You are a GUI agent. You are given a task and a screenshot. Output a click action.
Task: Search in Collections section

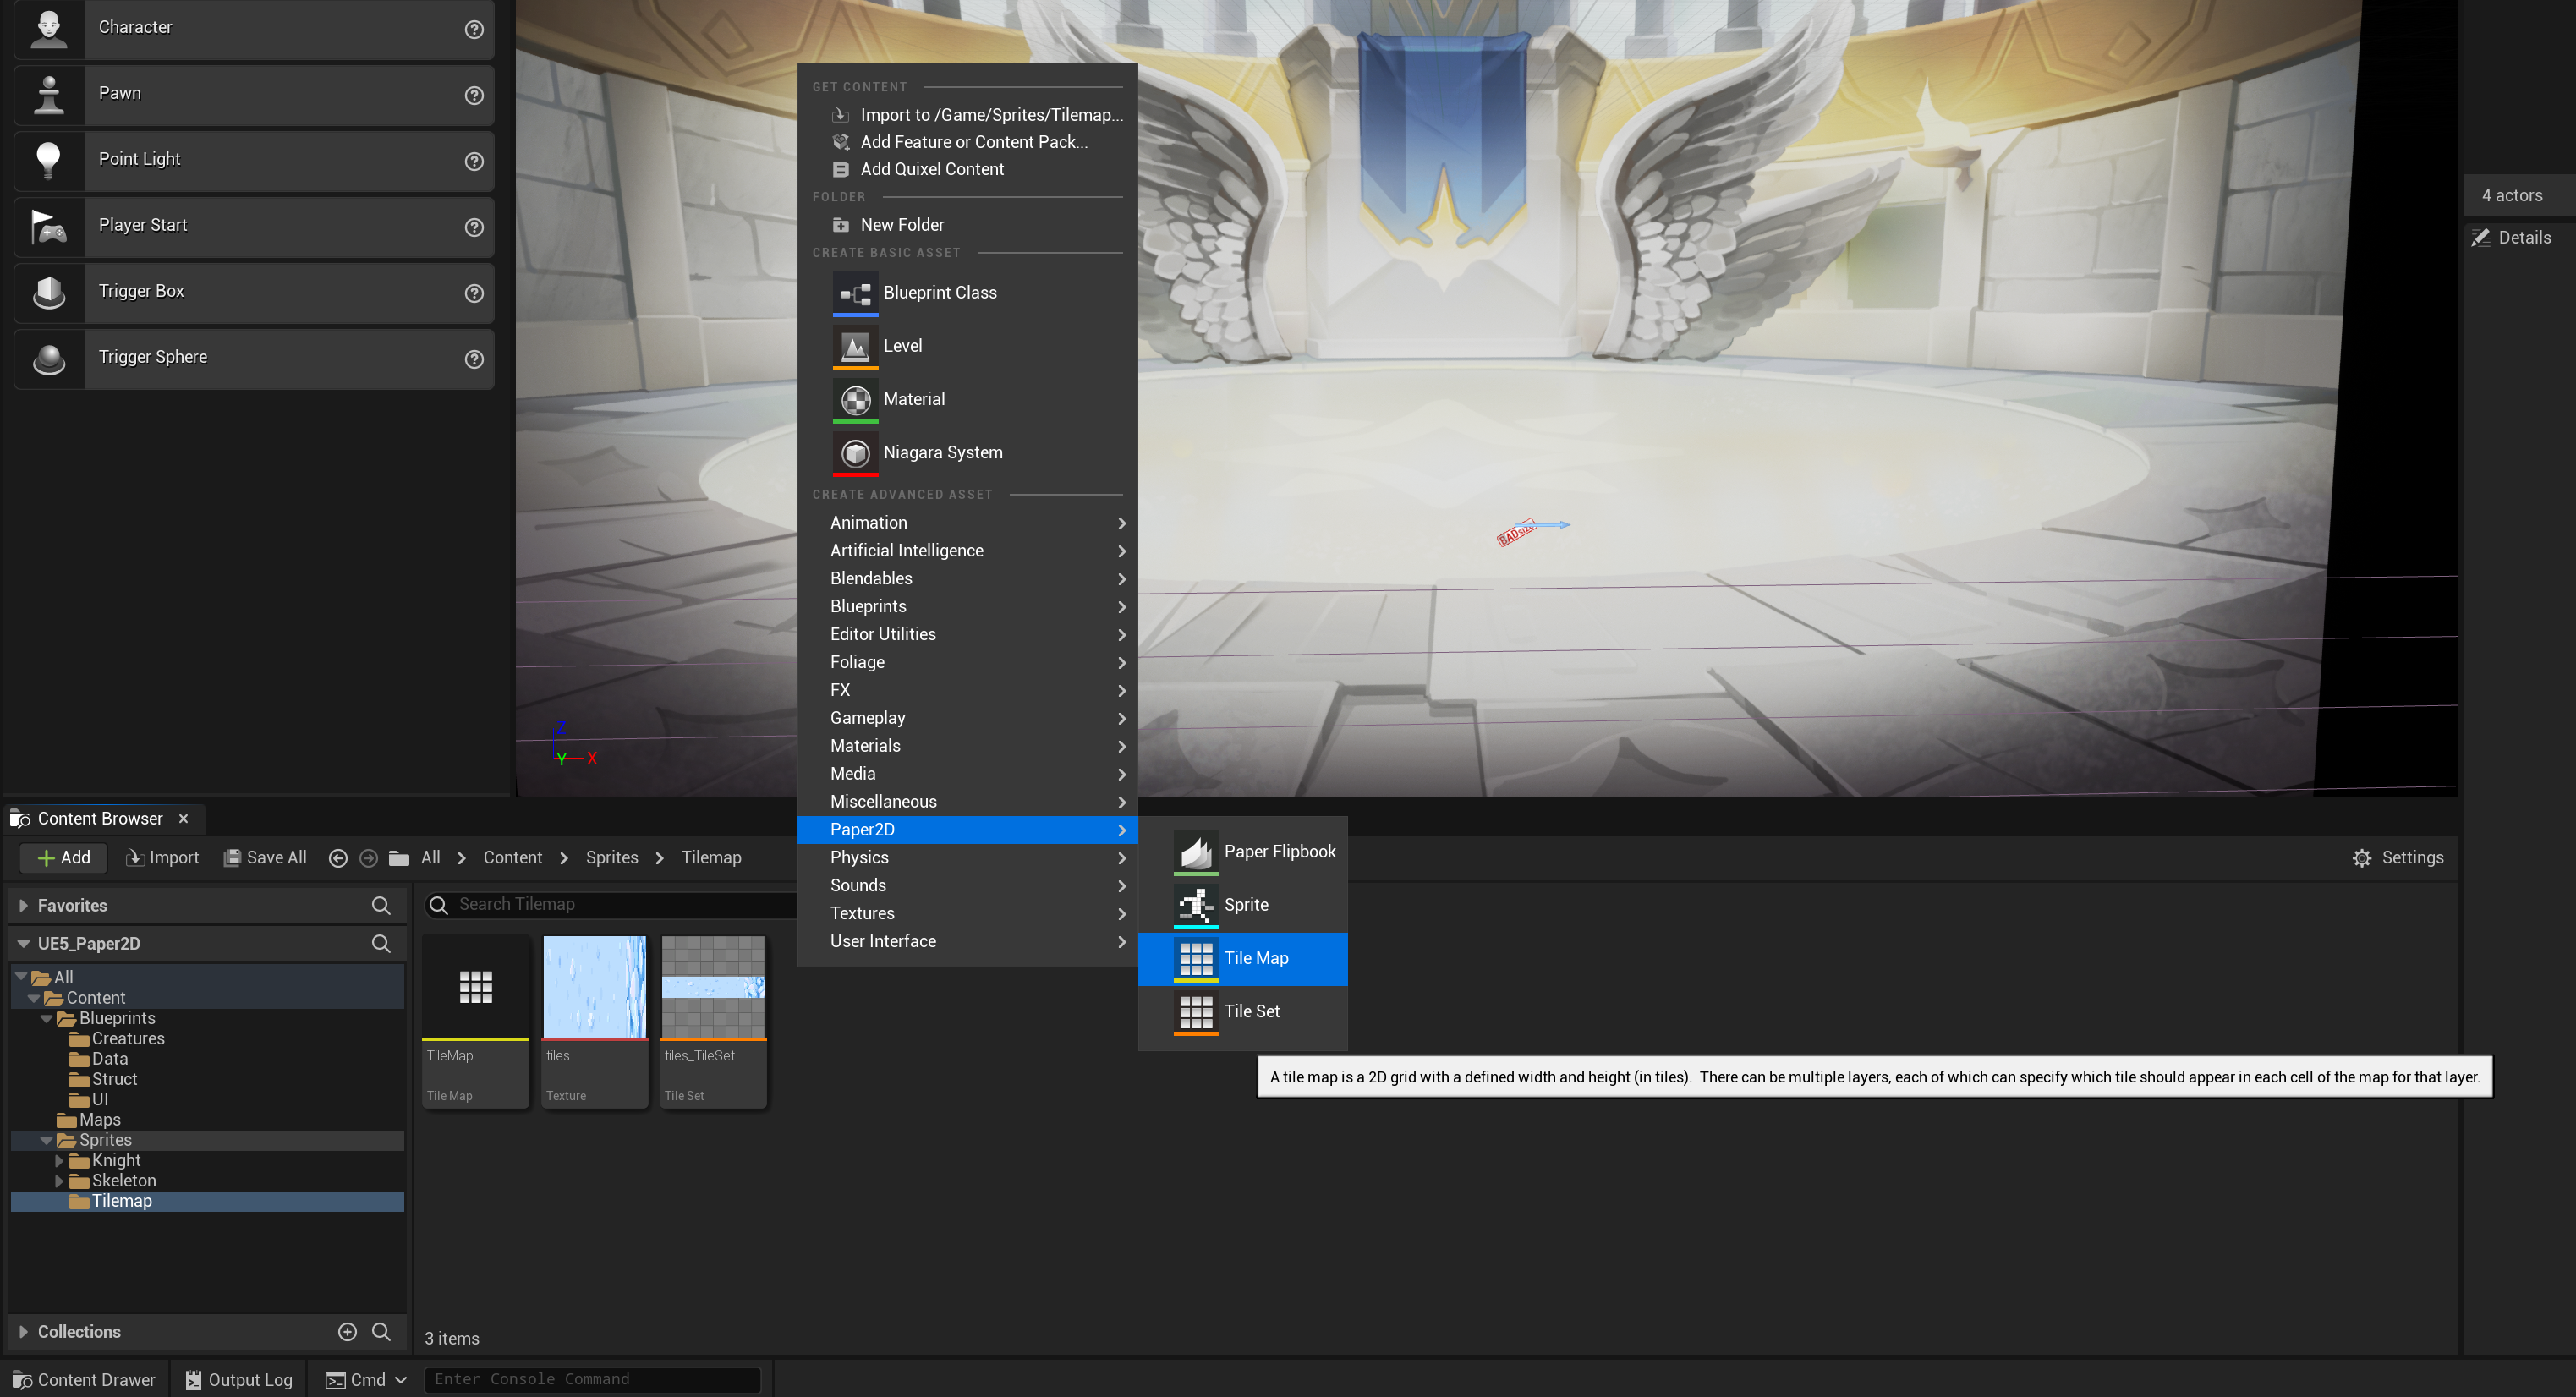click(x=381, y=1332)
